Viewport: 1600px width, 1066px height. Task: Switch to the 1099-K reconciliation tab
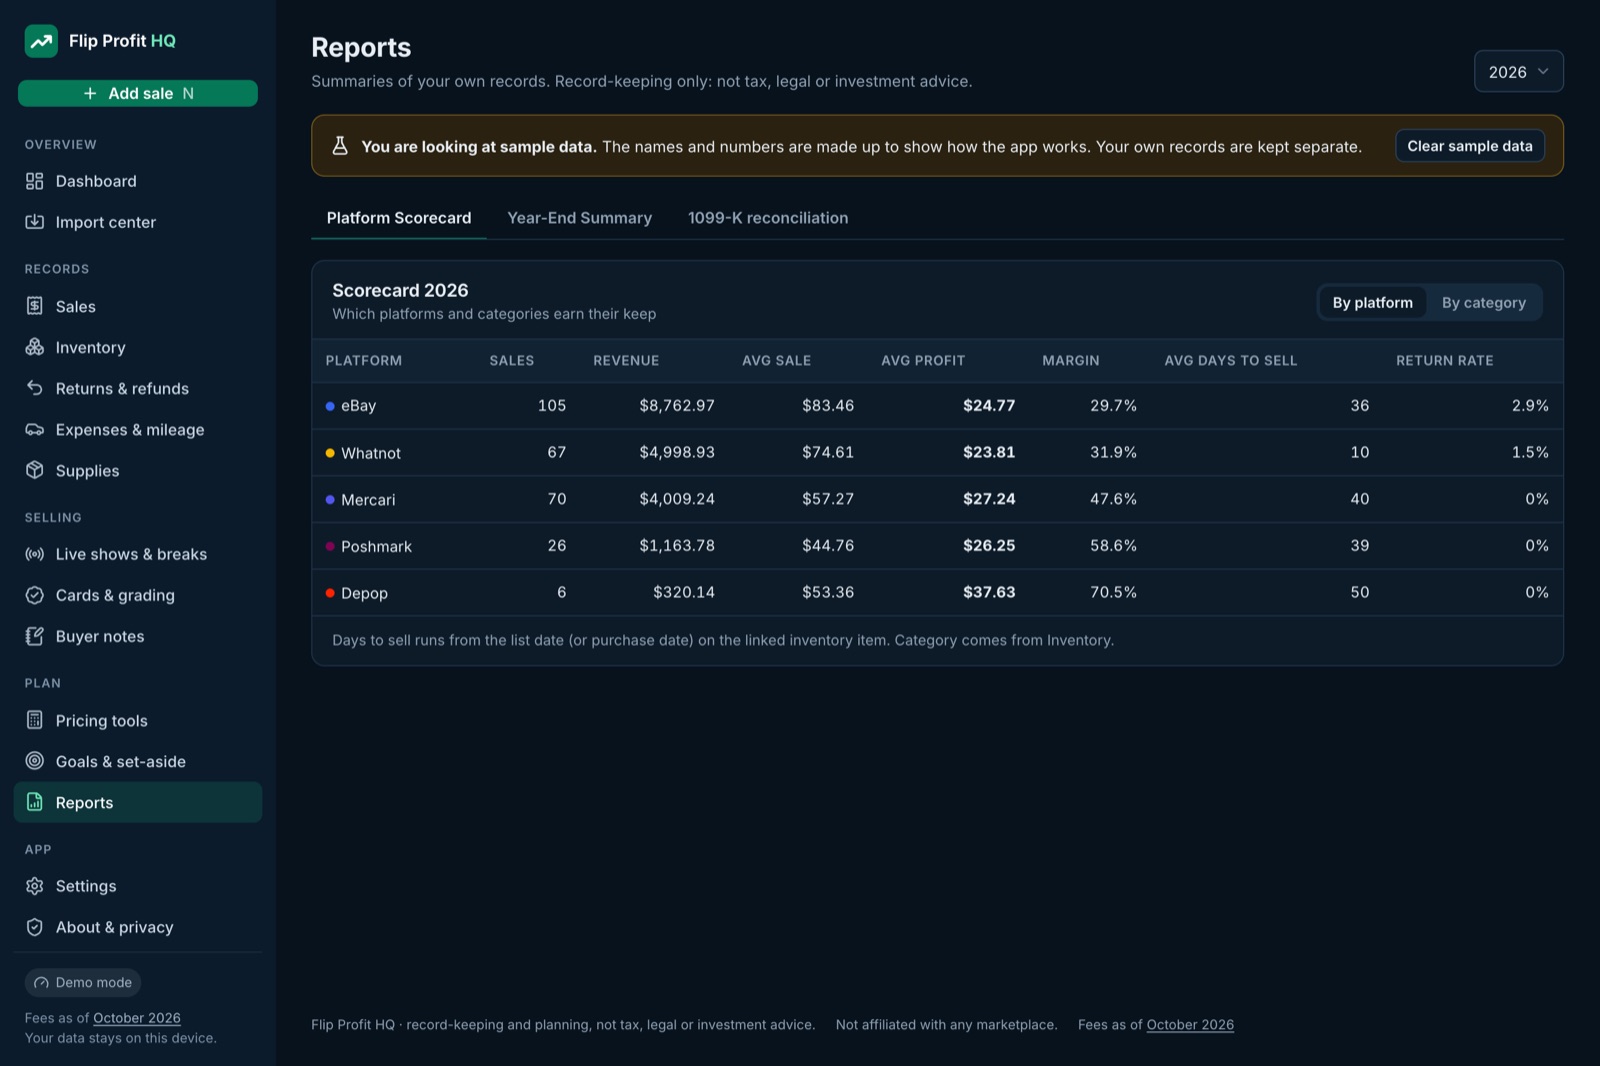point(768,218)
